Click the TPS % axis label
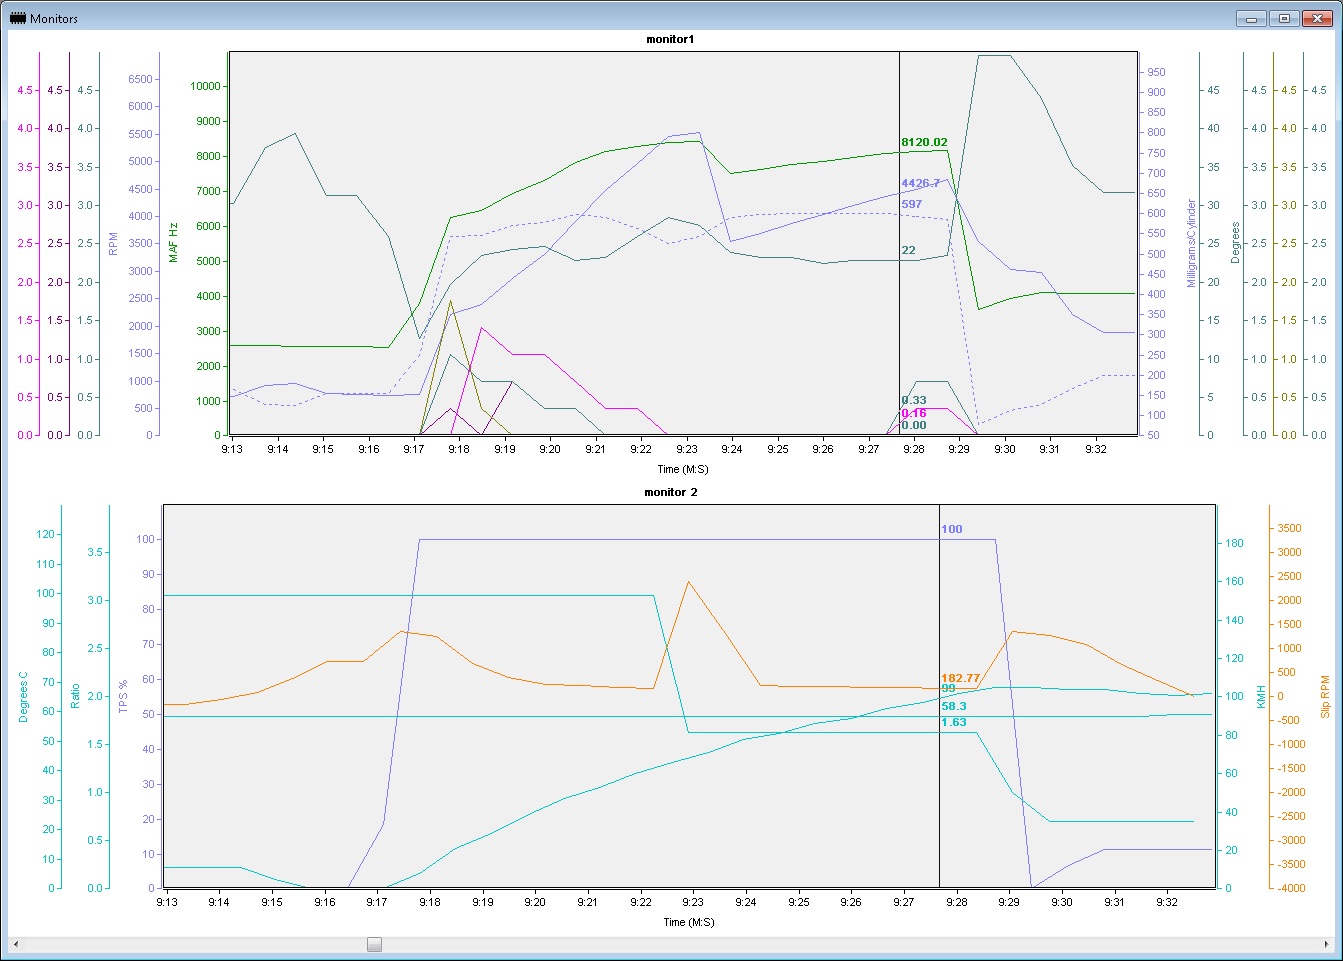 click(124, 696)
